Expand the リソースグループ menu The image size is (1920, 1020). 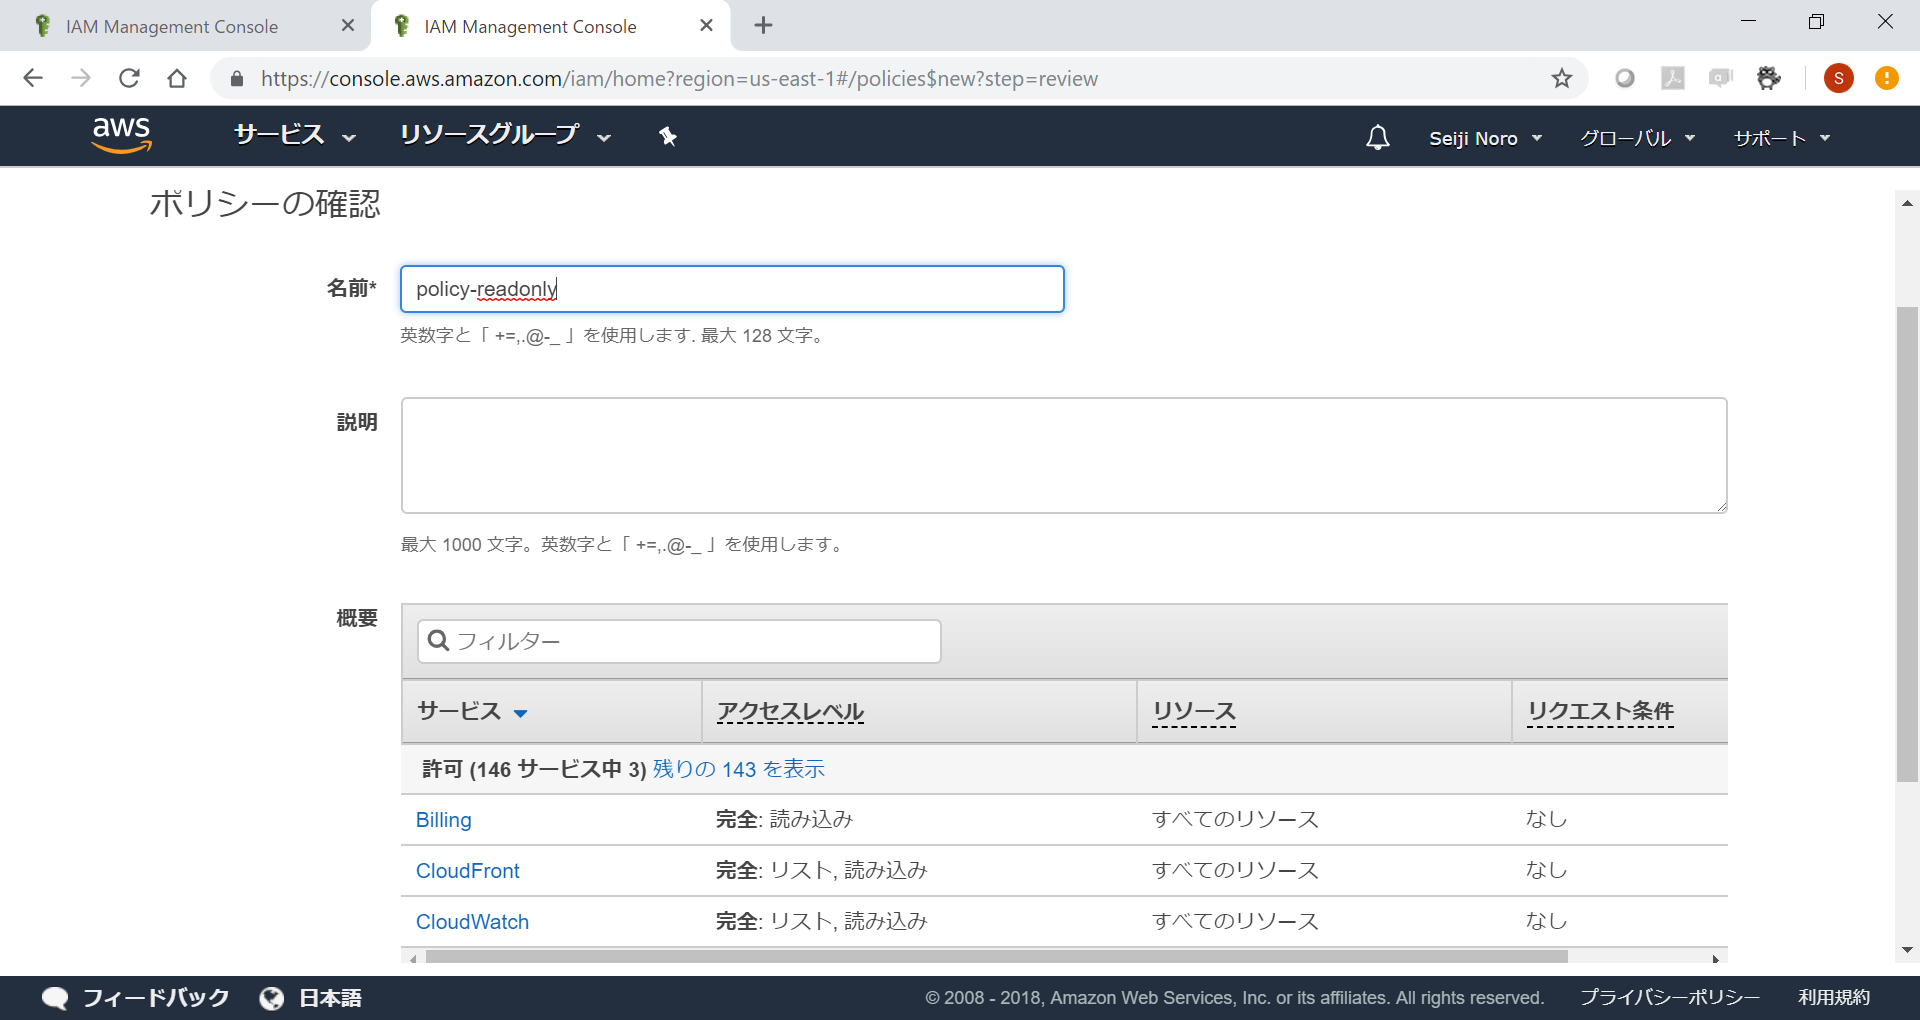(505, 135)
